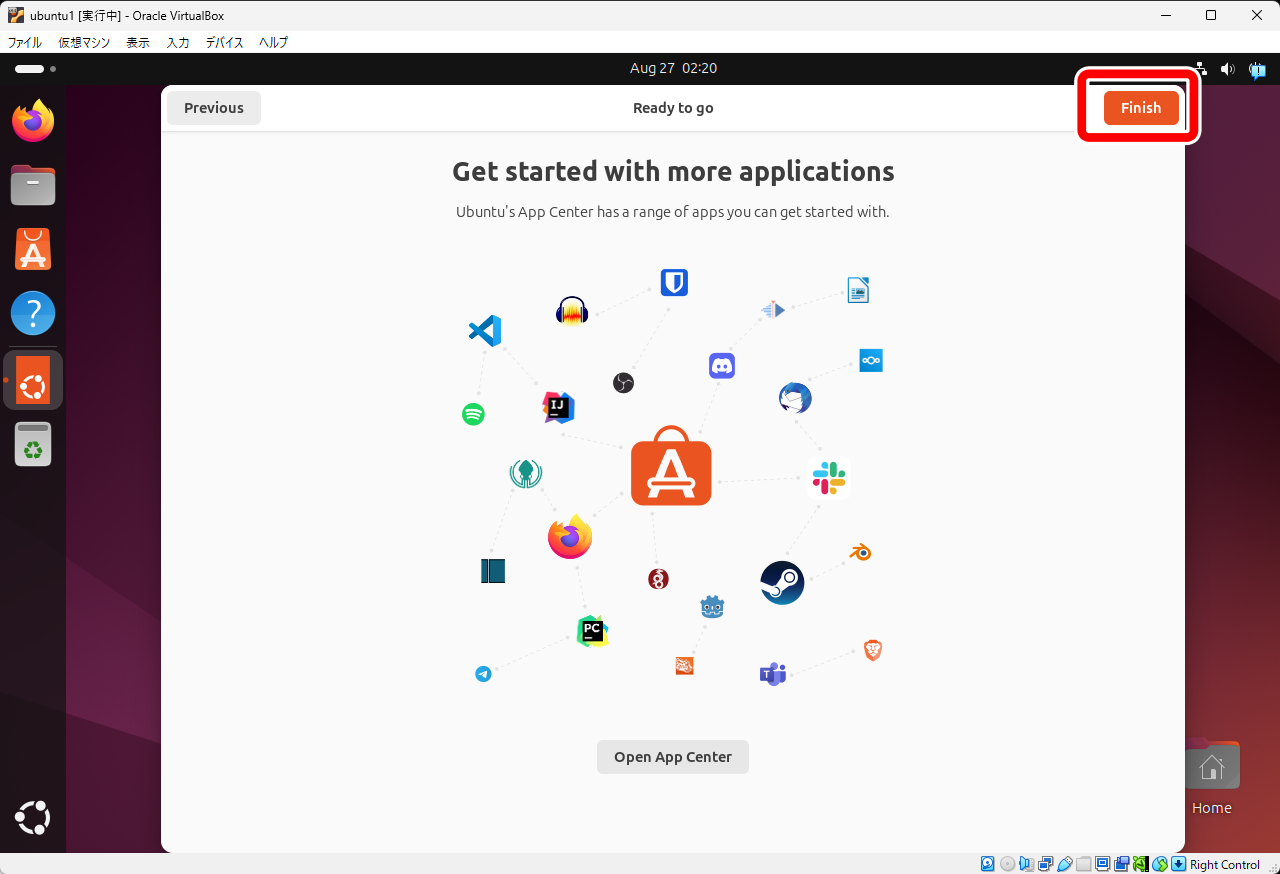Screen dimensions: 1280x874
Task: Select the Ubuntu welcome app in the dock
Action: pyautogui.click(x=33, y=380)
